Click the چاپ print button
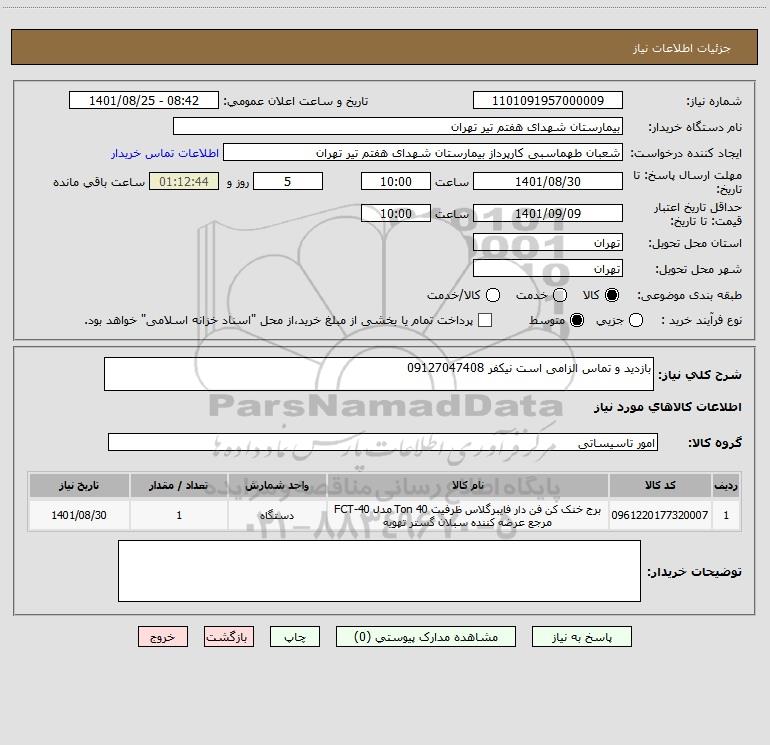The image size is (770, 745). click(295, 637)
